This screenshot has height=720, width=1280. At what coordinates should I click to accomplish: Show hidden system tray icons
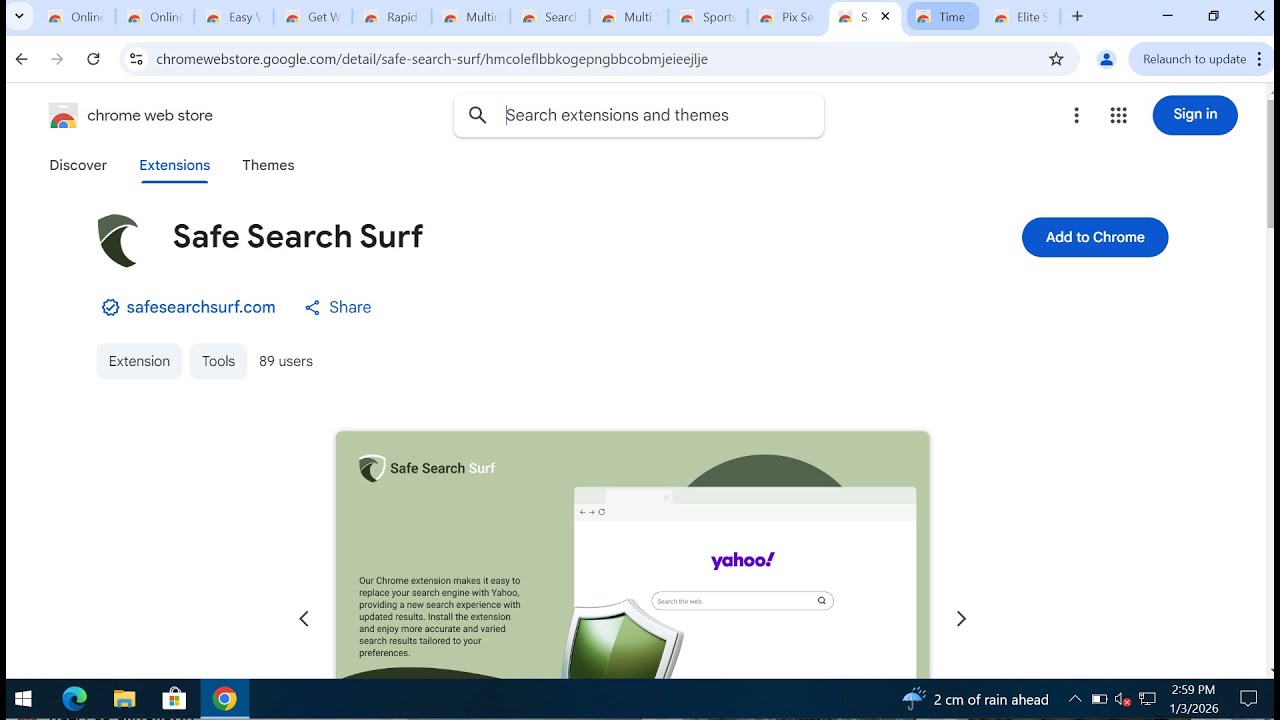(x=1075, y=699)
